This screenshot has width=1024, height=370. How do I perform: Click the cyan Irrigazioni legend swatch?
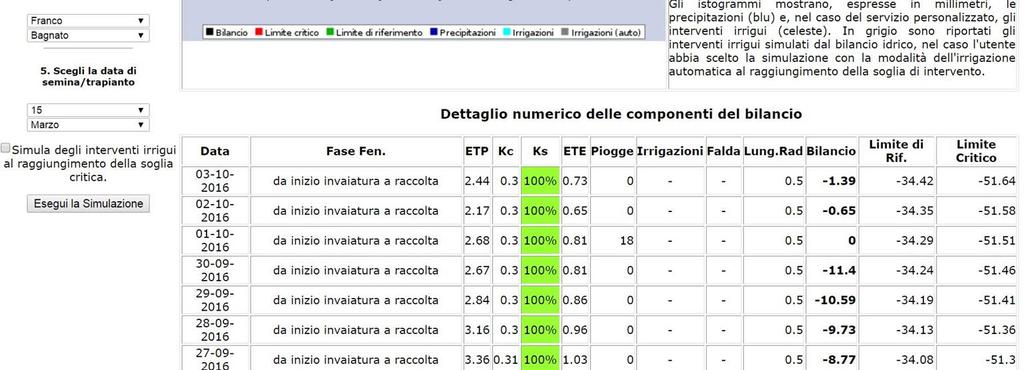506,32
